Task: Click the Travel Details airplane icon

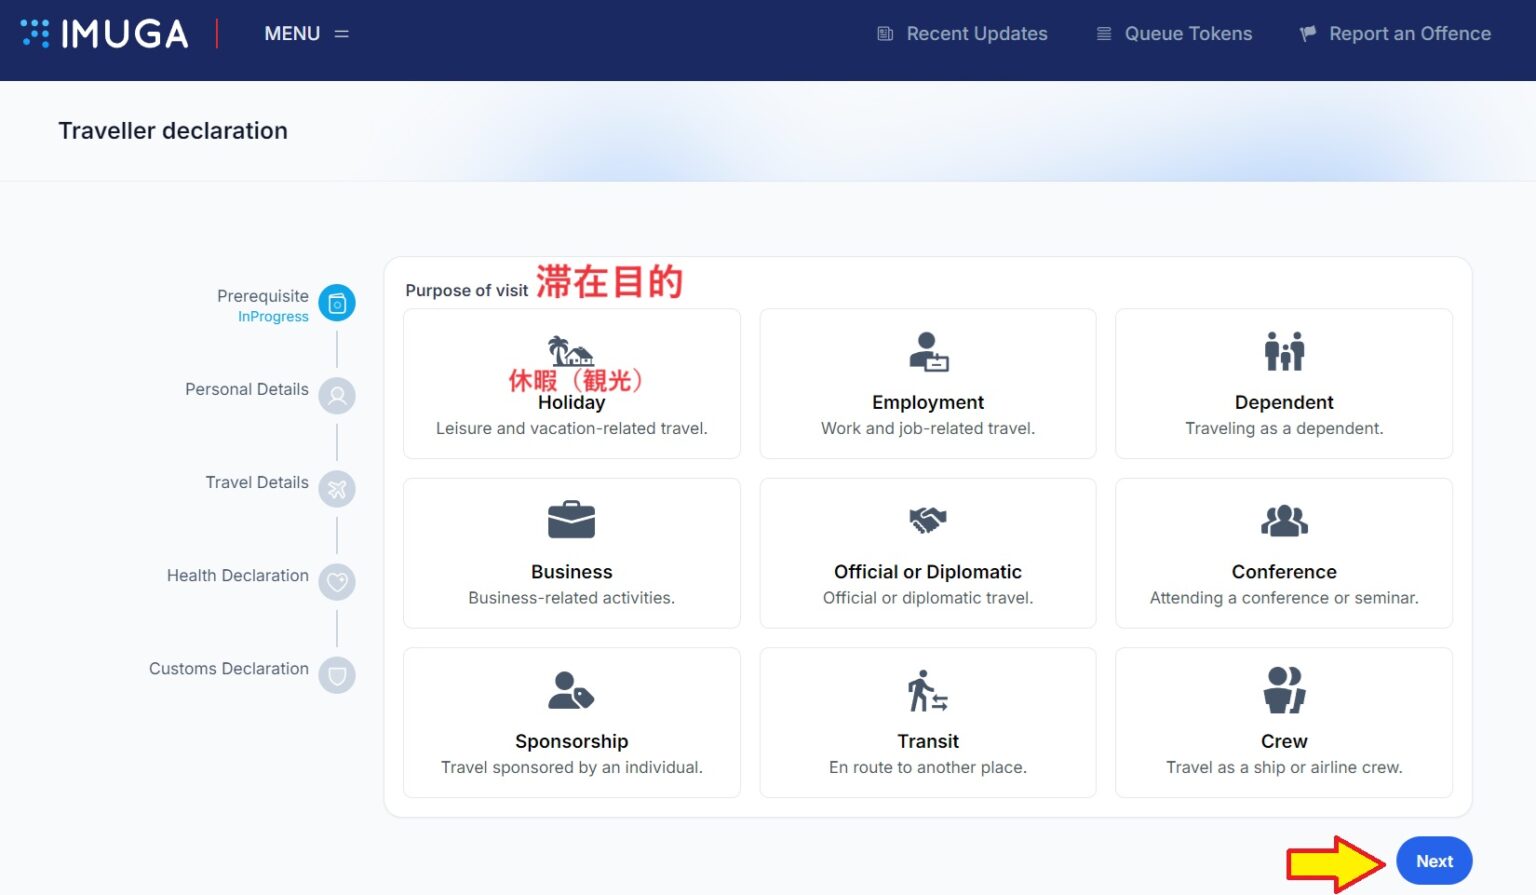Action: tap(337, 489)
